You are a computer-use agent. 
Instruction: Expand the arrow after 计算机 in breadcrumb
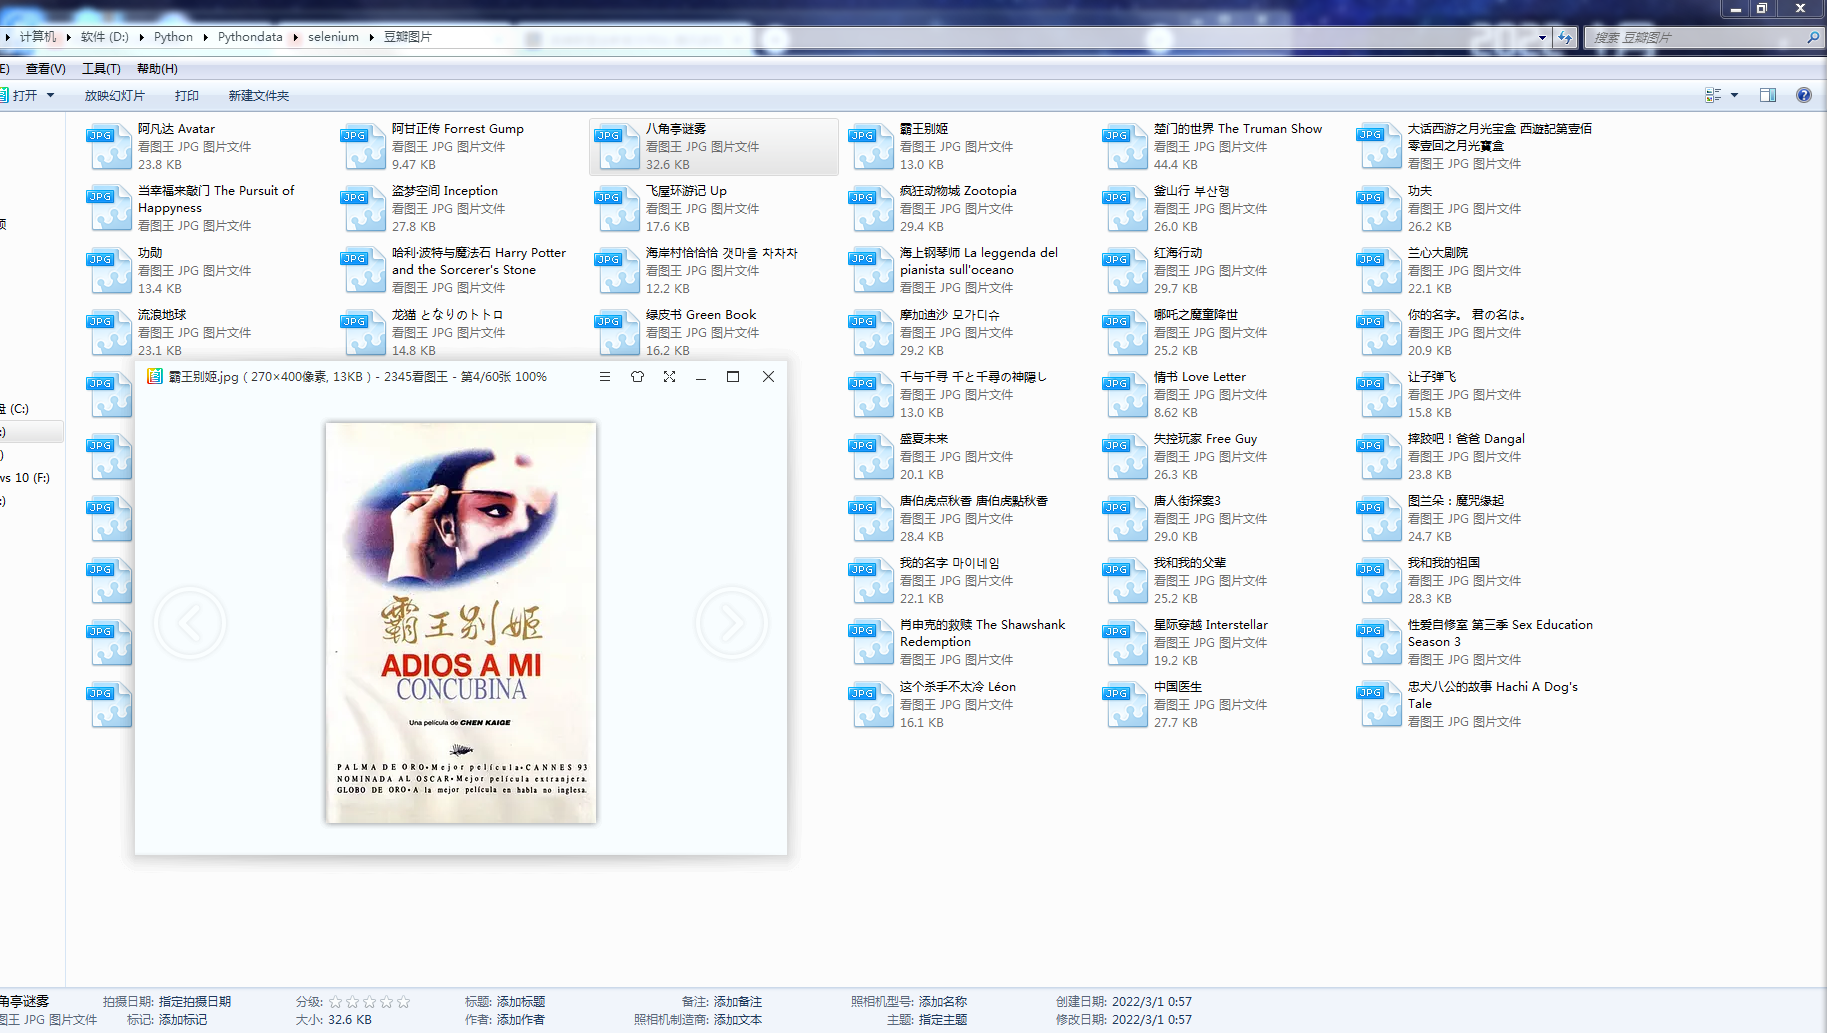click(69, 37)
